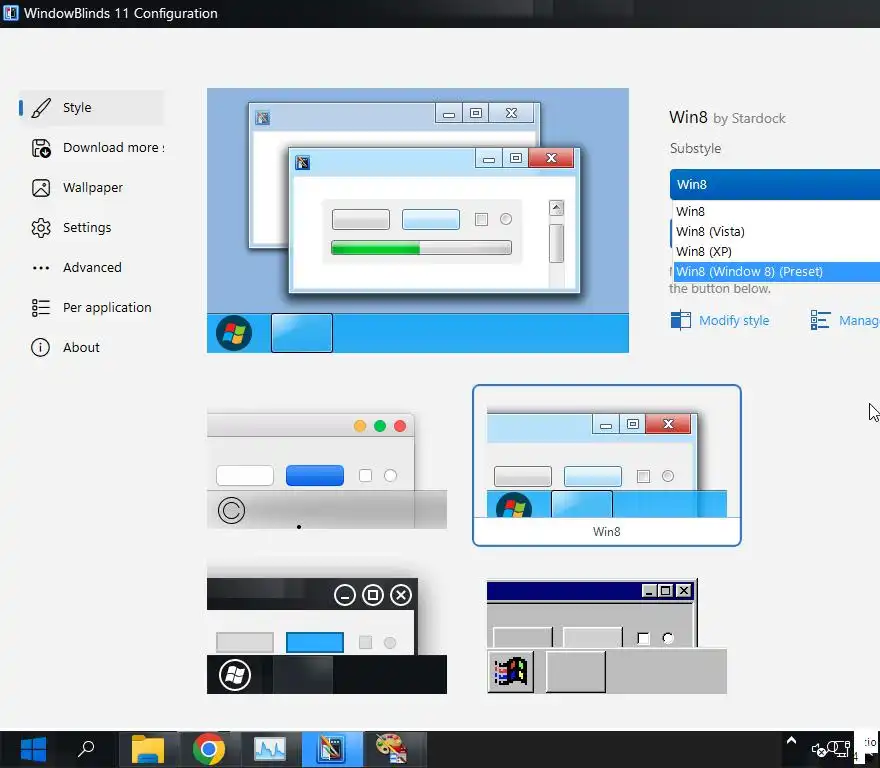Collapse the Substyle Win8 dropdown
The image size is (880, 768).
774,184
